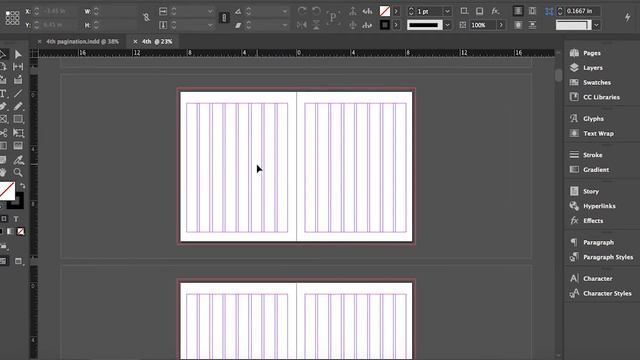Toggle formatting affects container button
The height and width of the screenshot is (360, 640).
click(x=4, y=219)
